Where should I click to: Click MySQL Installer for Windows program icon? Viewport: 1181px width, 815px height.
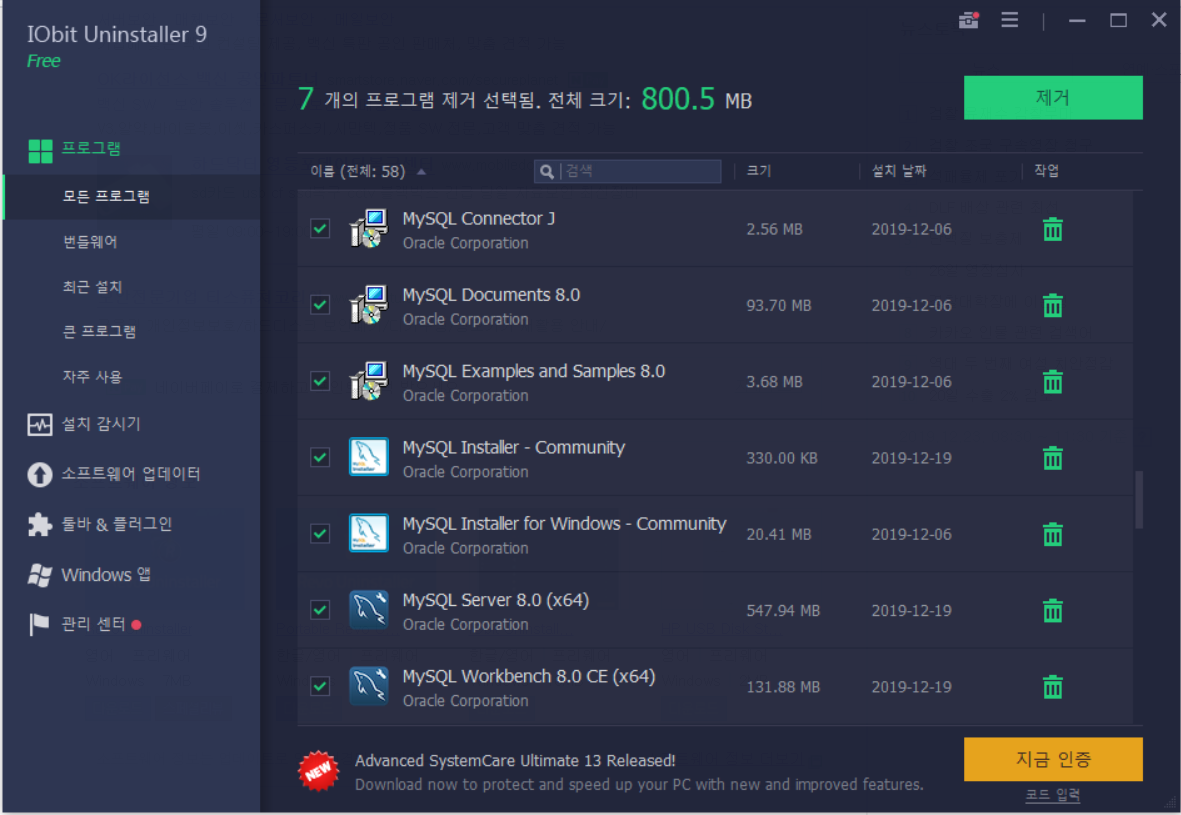(x=368, y=533)
